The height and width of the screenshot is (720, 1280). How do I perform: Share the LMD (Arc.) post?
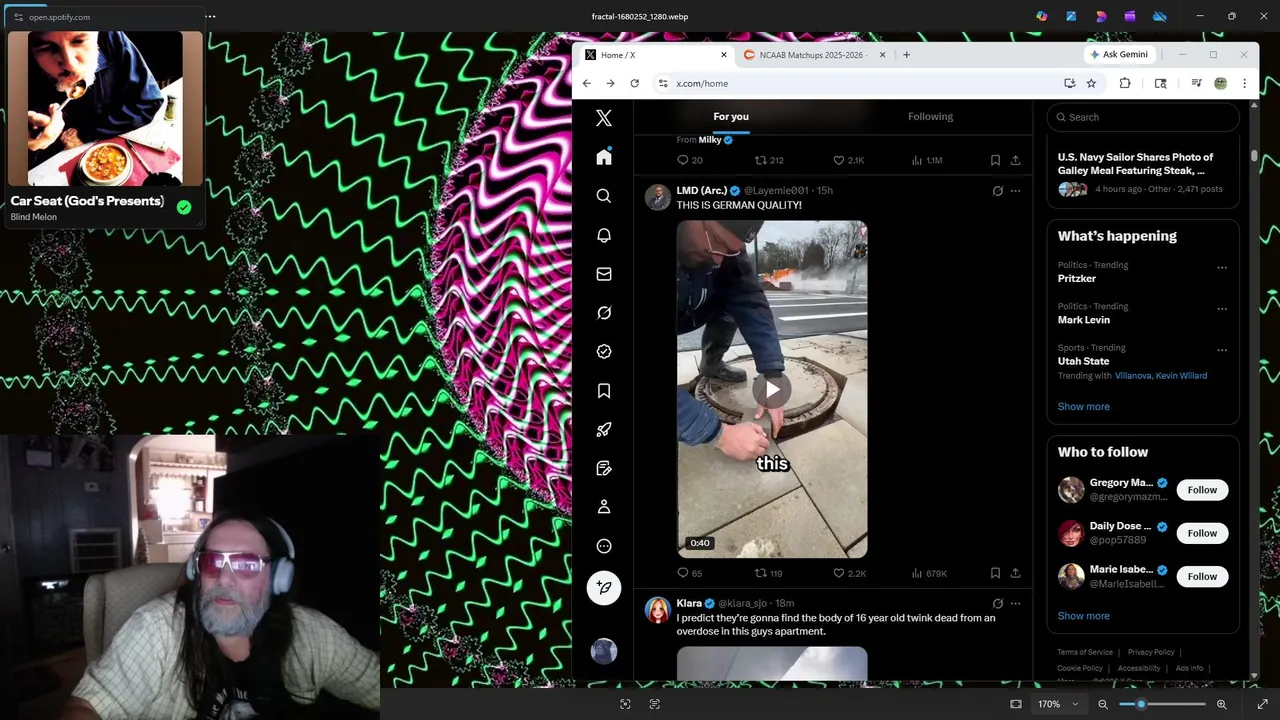(x=1015, y=573)
